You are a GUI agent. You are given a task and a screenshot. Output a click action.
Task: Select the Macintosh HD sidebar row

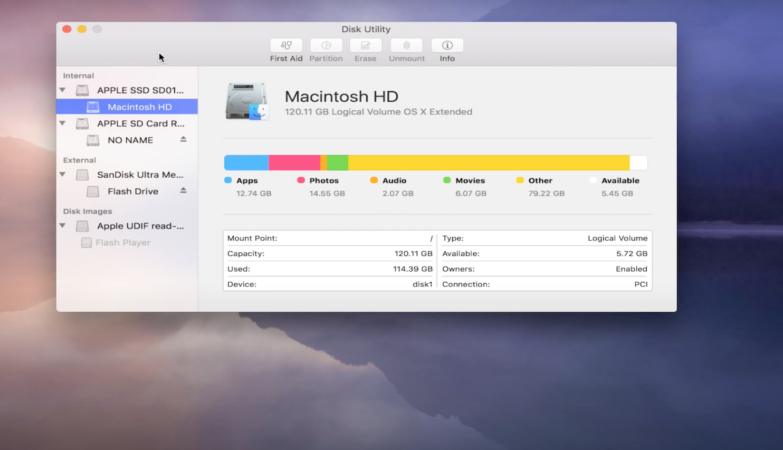(x=127, y=107)
